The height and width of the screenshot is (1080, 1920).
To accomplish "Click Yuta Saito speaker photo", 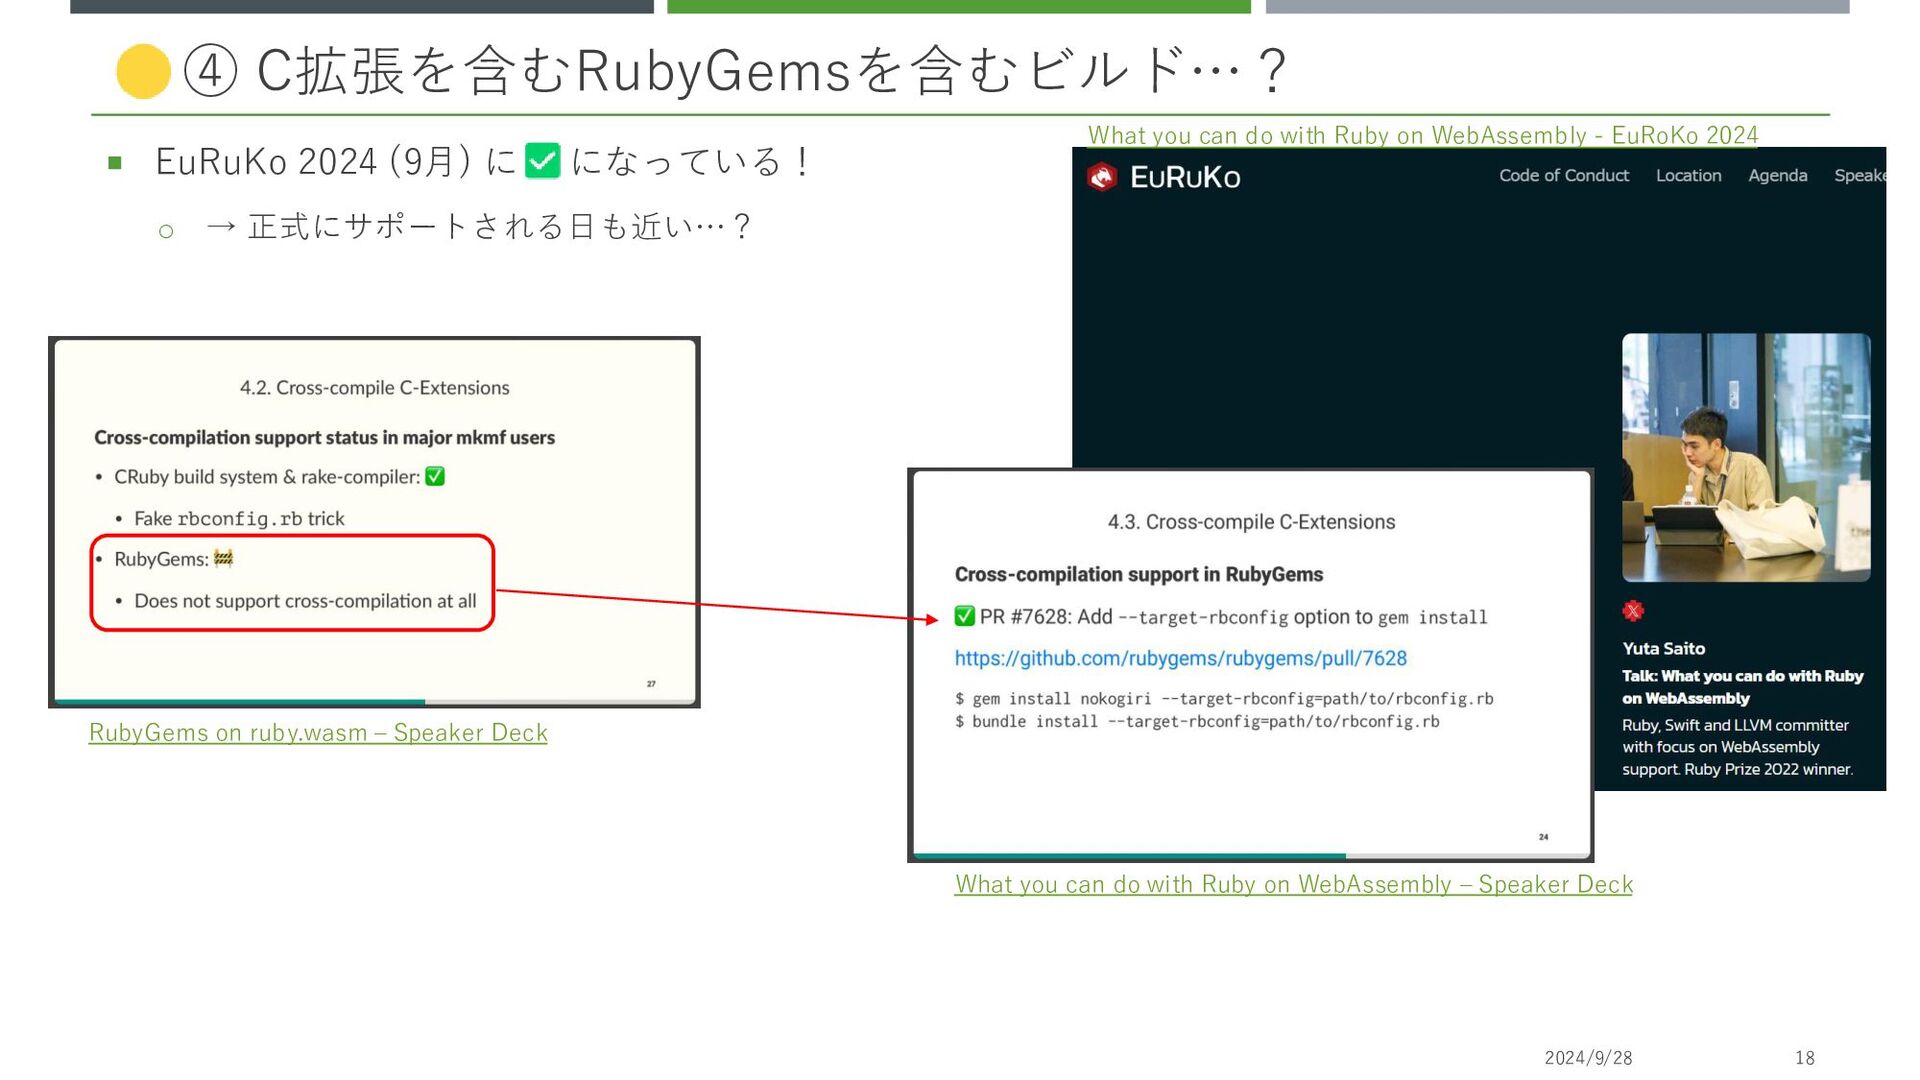I will tap(1745, 458).
